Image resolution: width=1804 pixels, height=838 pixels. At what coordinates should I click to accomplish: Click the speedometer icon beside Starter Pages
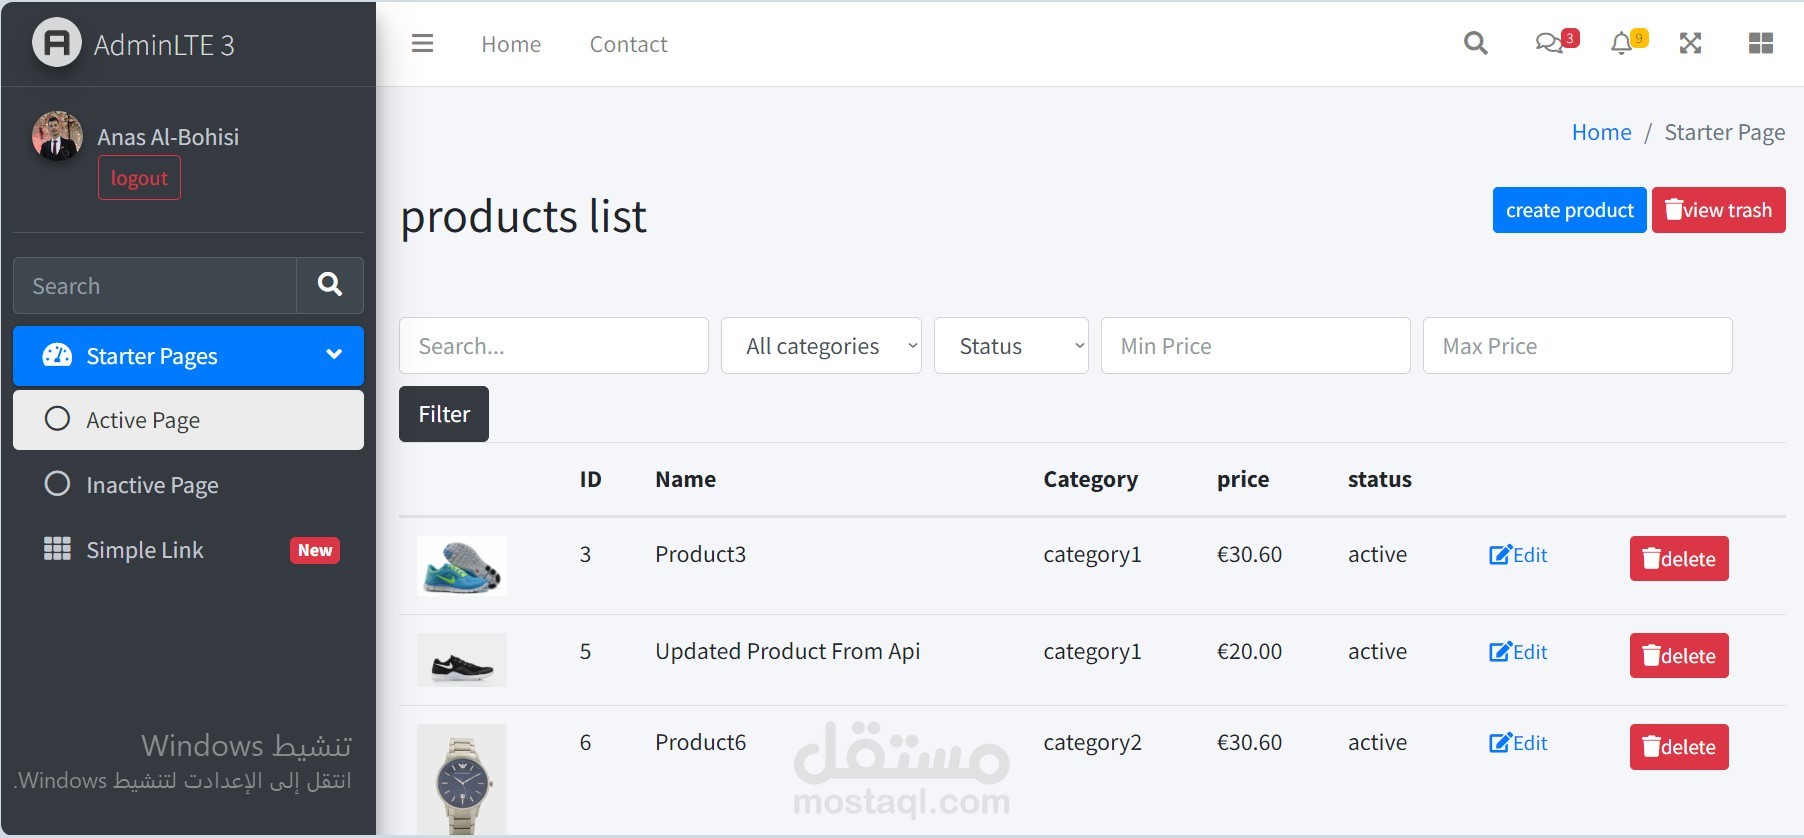click(x=57, y=355)
